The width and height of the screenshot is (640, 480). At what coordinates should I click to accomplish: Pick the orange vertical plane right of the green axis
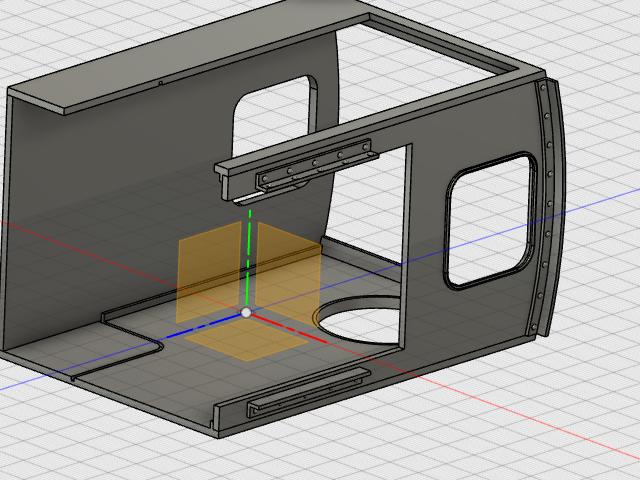pyautogui.click(x=288, y=273)
